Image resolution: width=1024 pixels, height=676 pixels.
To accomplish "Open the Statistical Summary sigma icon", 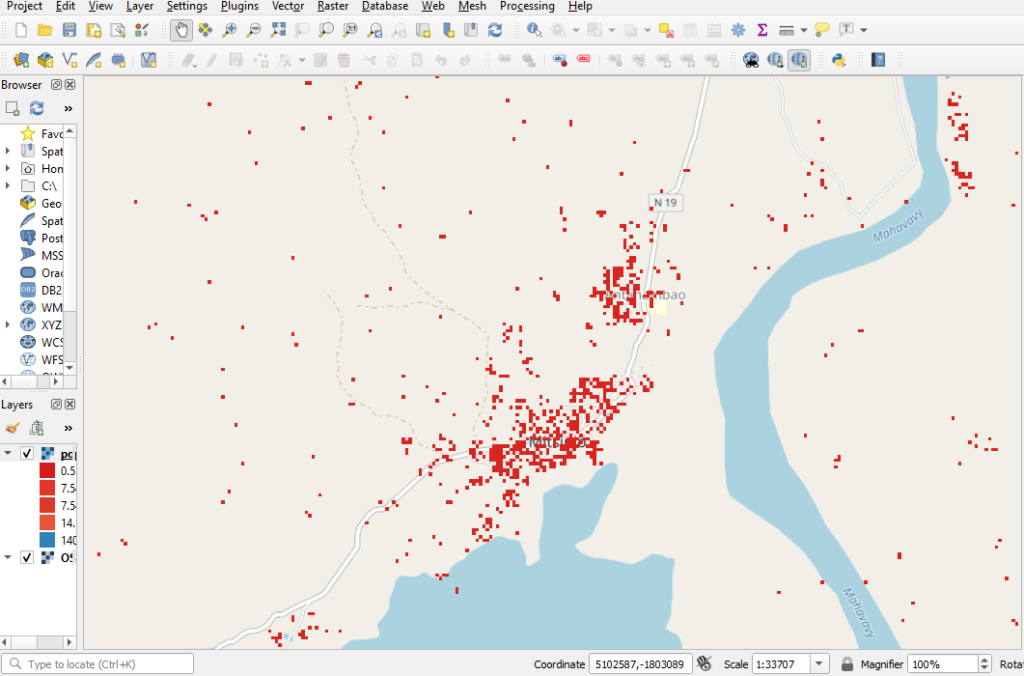I will click(x=762, y=30).
